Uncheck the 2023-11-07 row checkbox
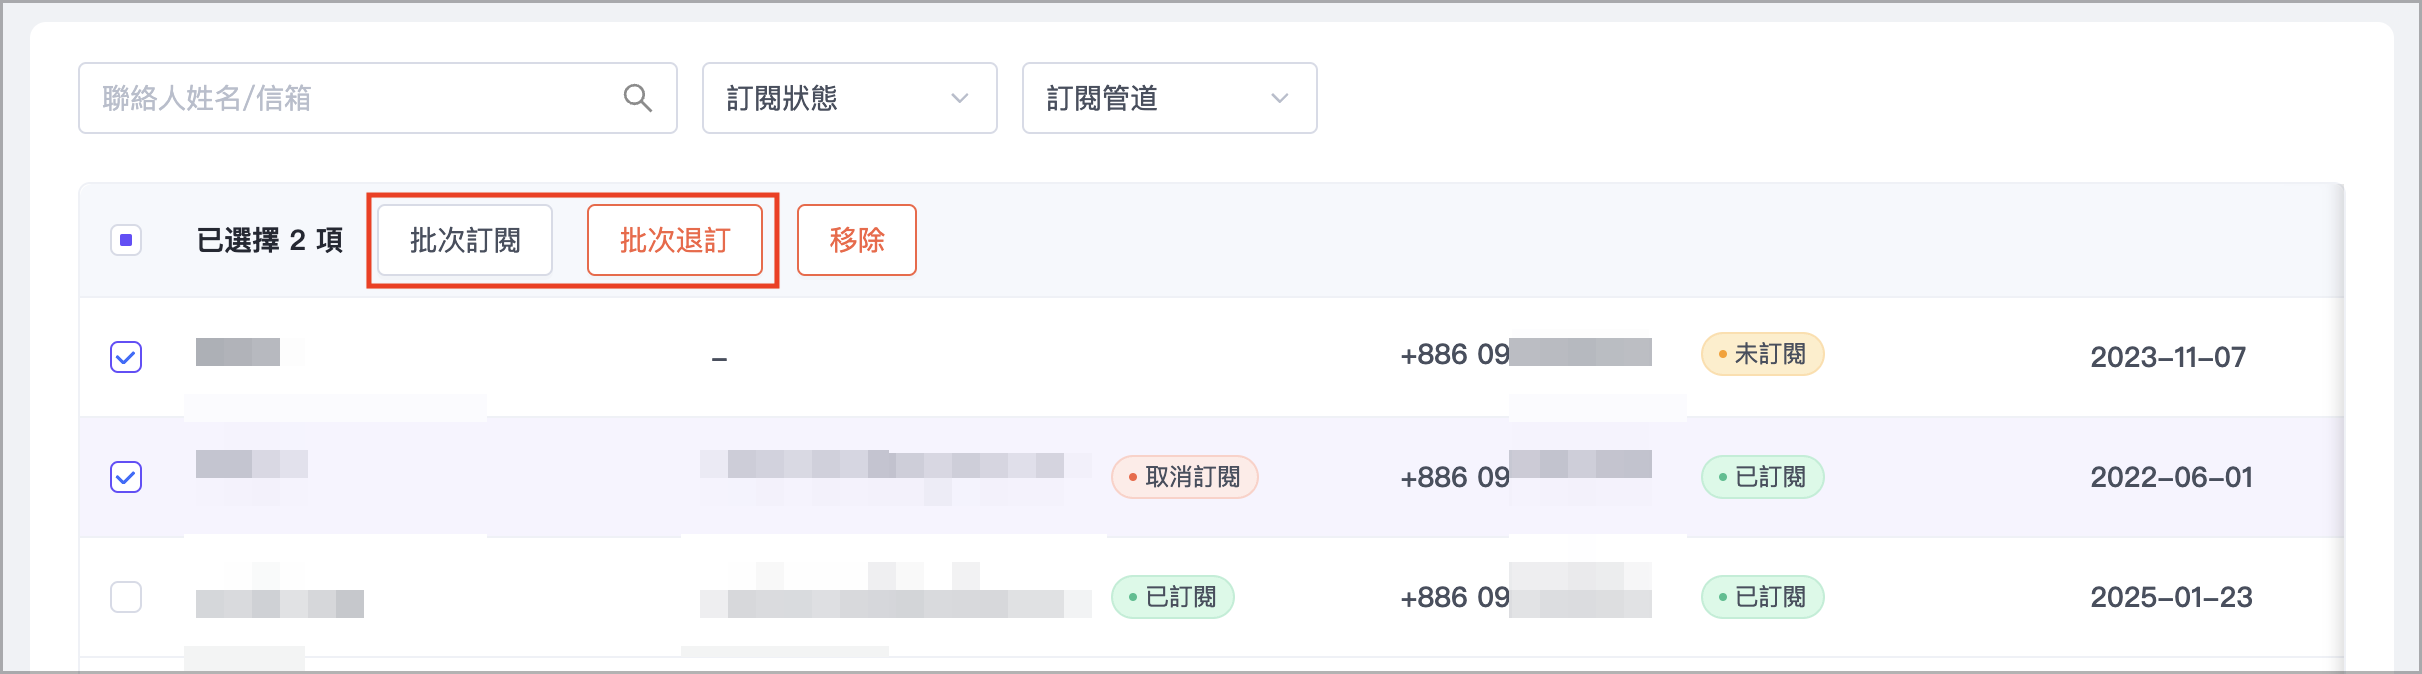2422x674 pixels. 126,357
